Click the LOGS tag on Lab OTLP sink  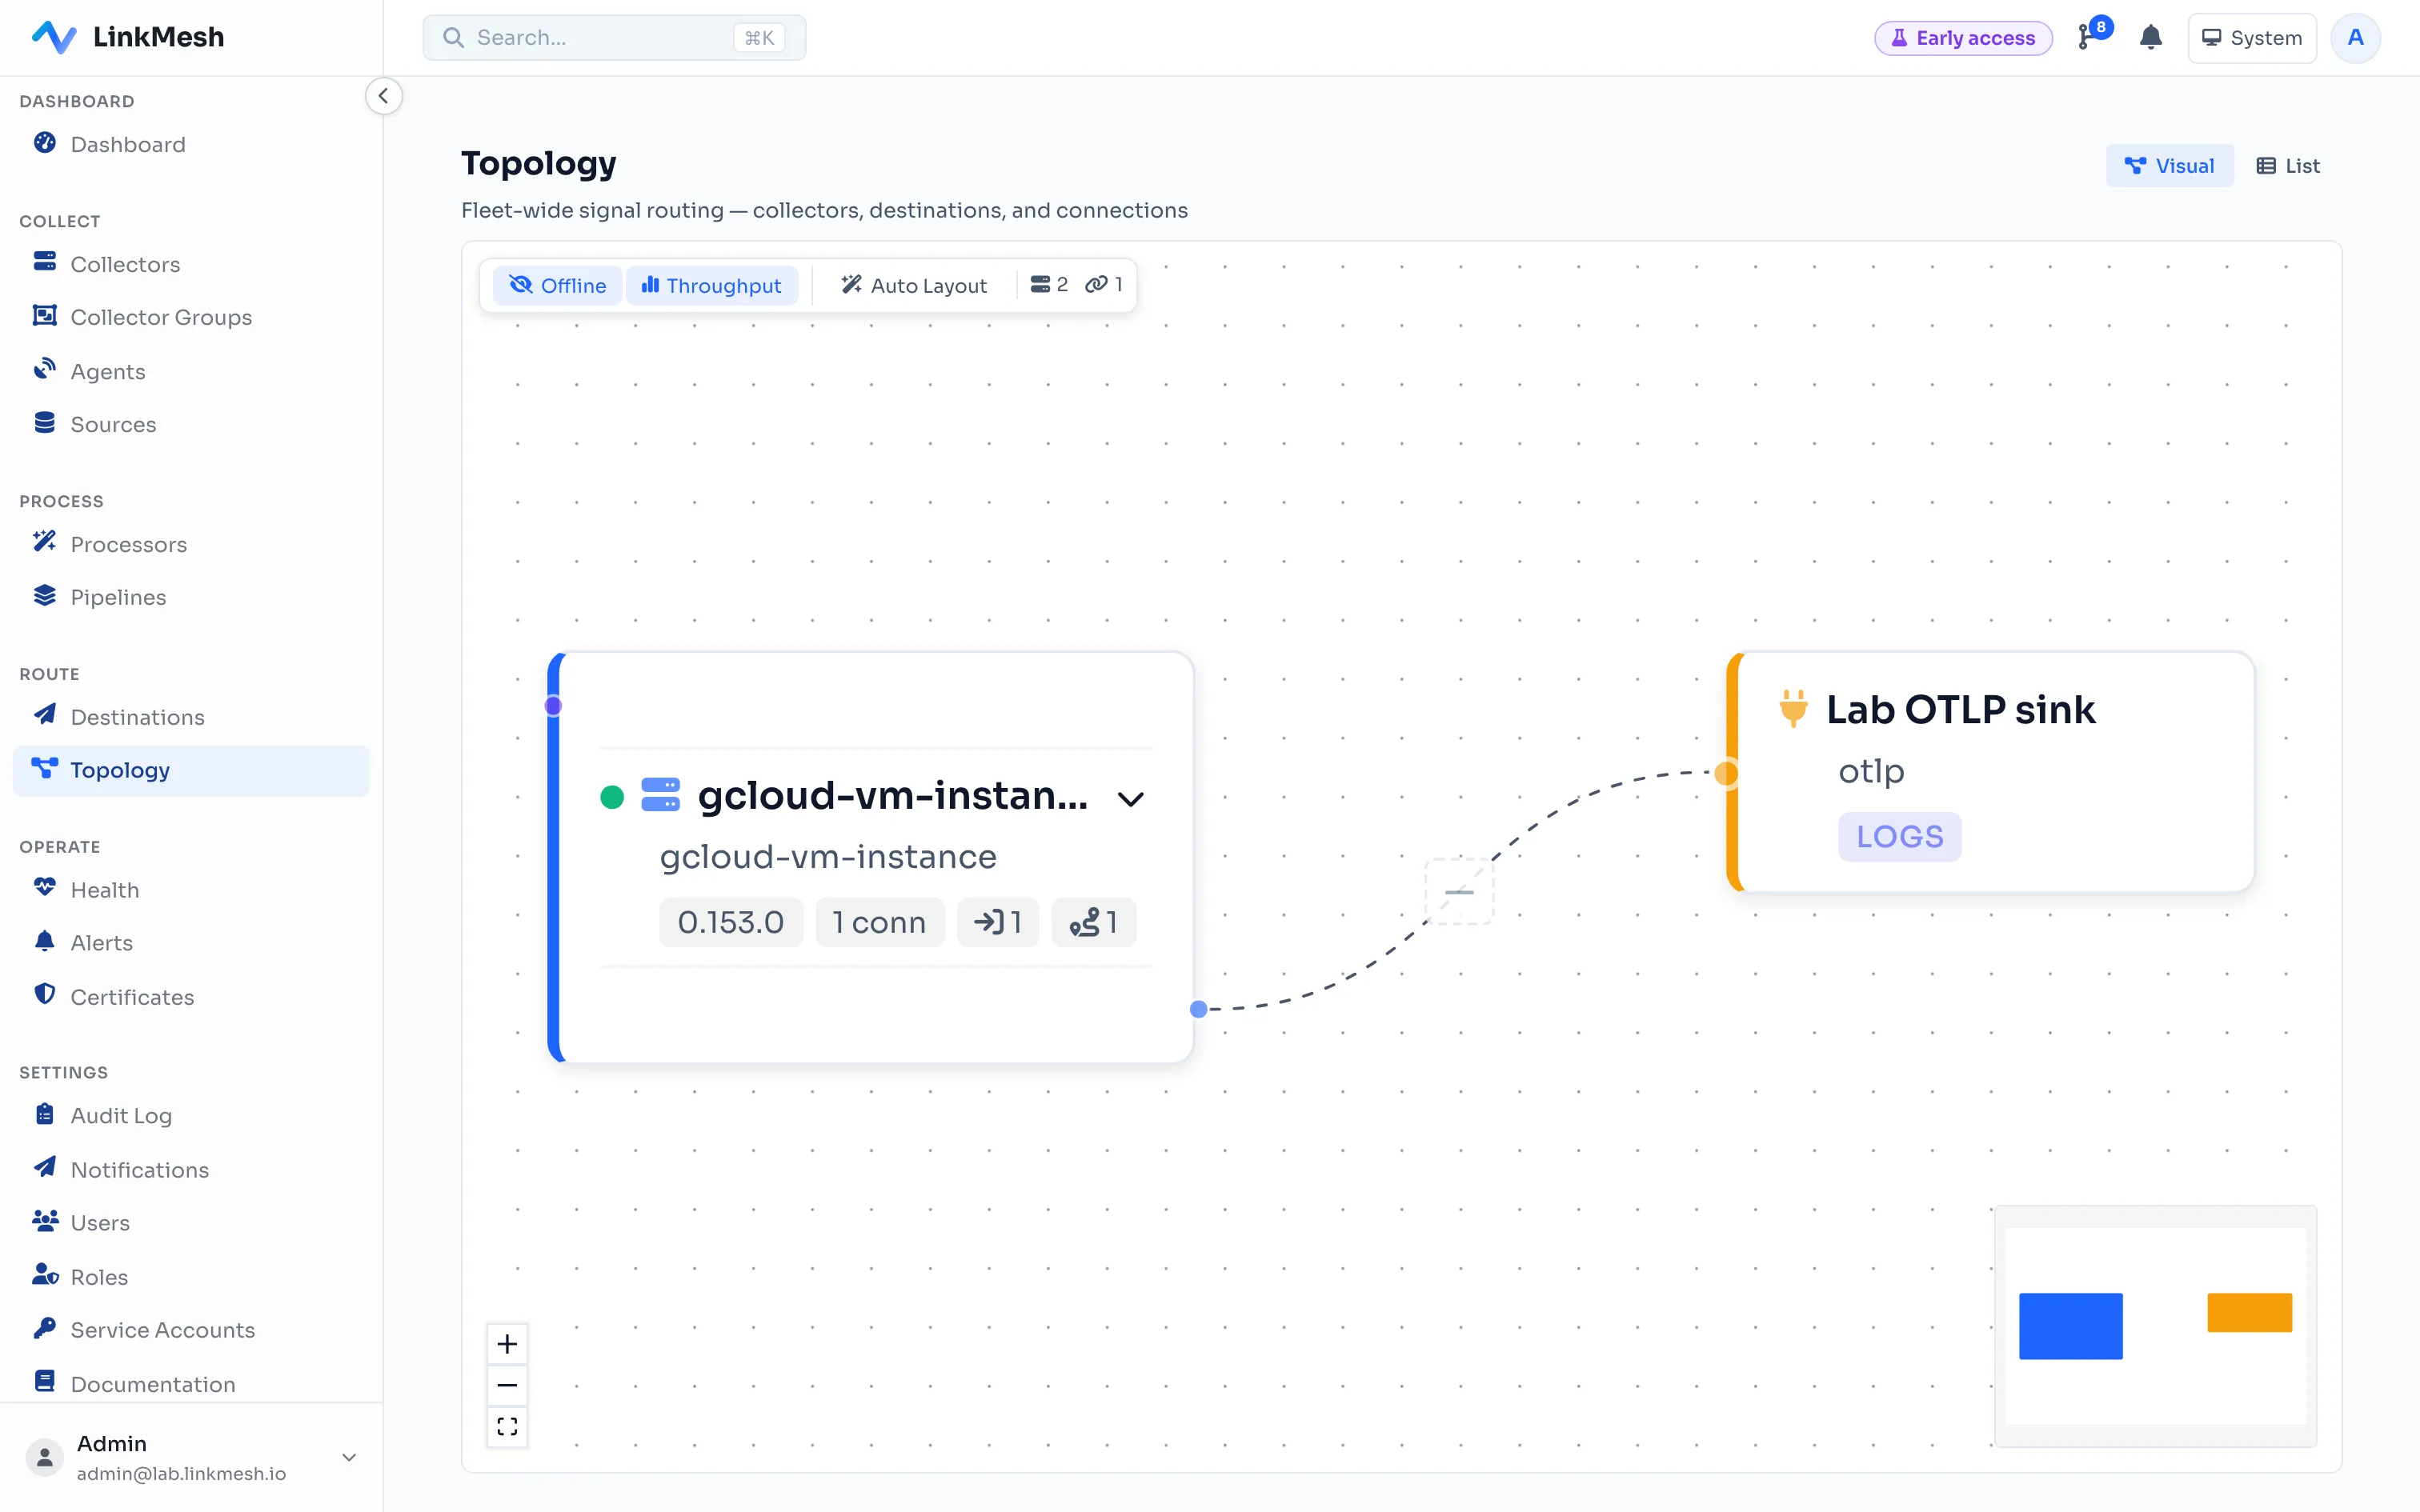(1899, 836)
